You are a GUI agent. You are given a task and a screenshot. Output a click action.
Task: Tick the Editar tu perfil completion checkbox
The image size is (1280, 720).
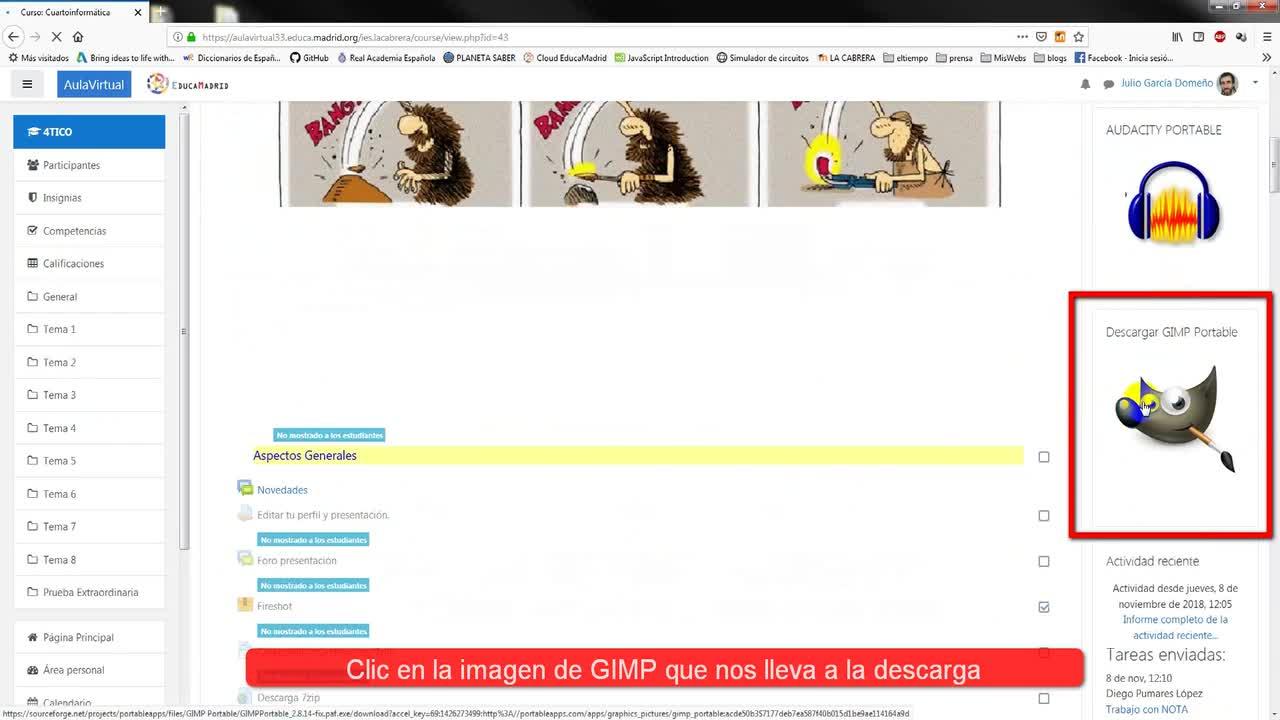1044,516
